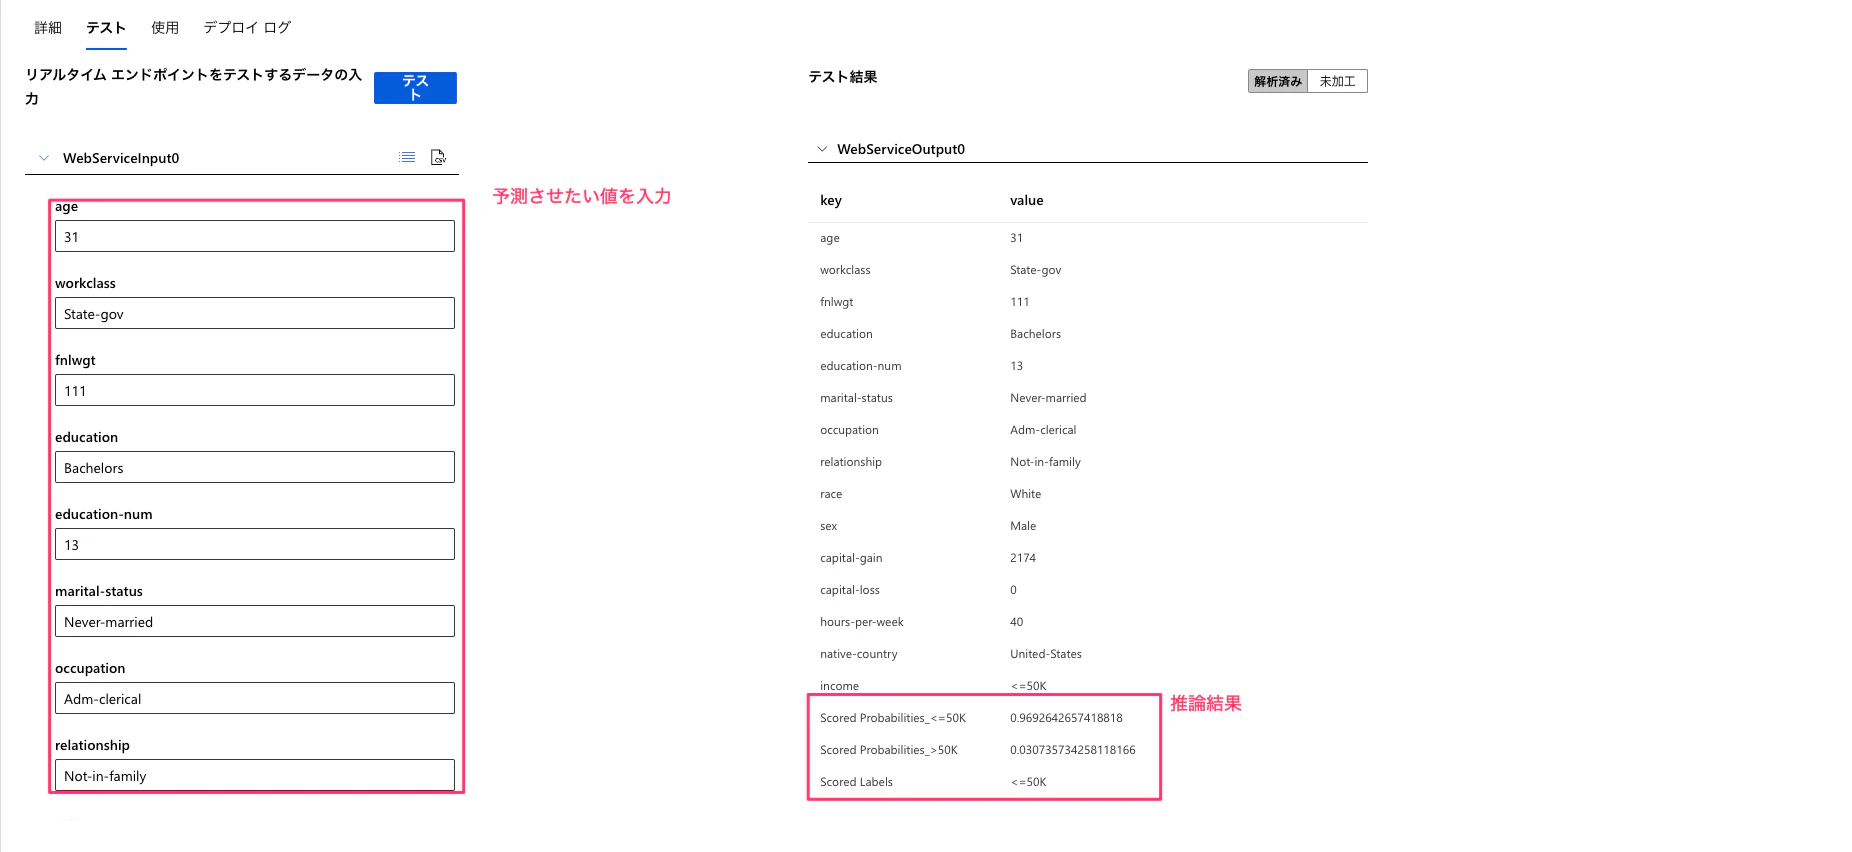
Task: Click the occupation input showing Adm-clerical
Action: coord(255,699)
